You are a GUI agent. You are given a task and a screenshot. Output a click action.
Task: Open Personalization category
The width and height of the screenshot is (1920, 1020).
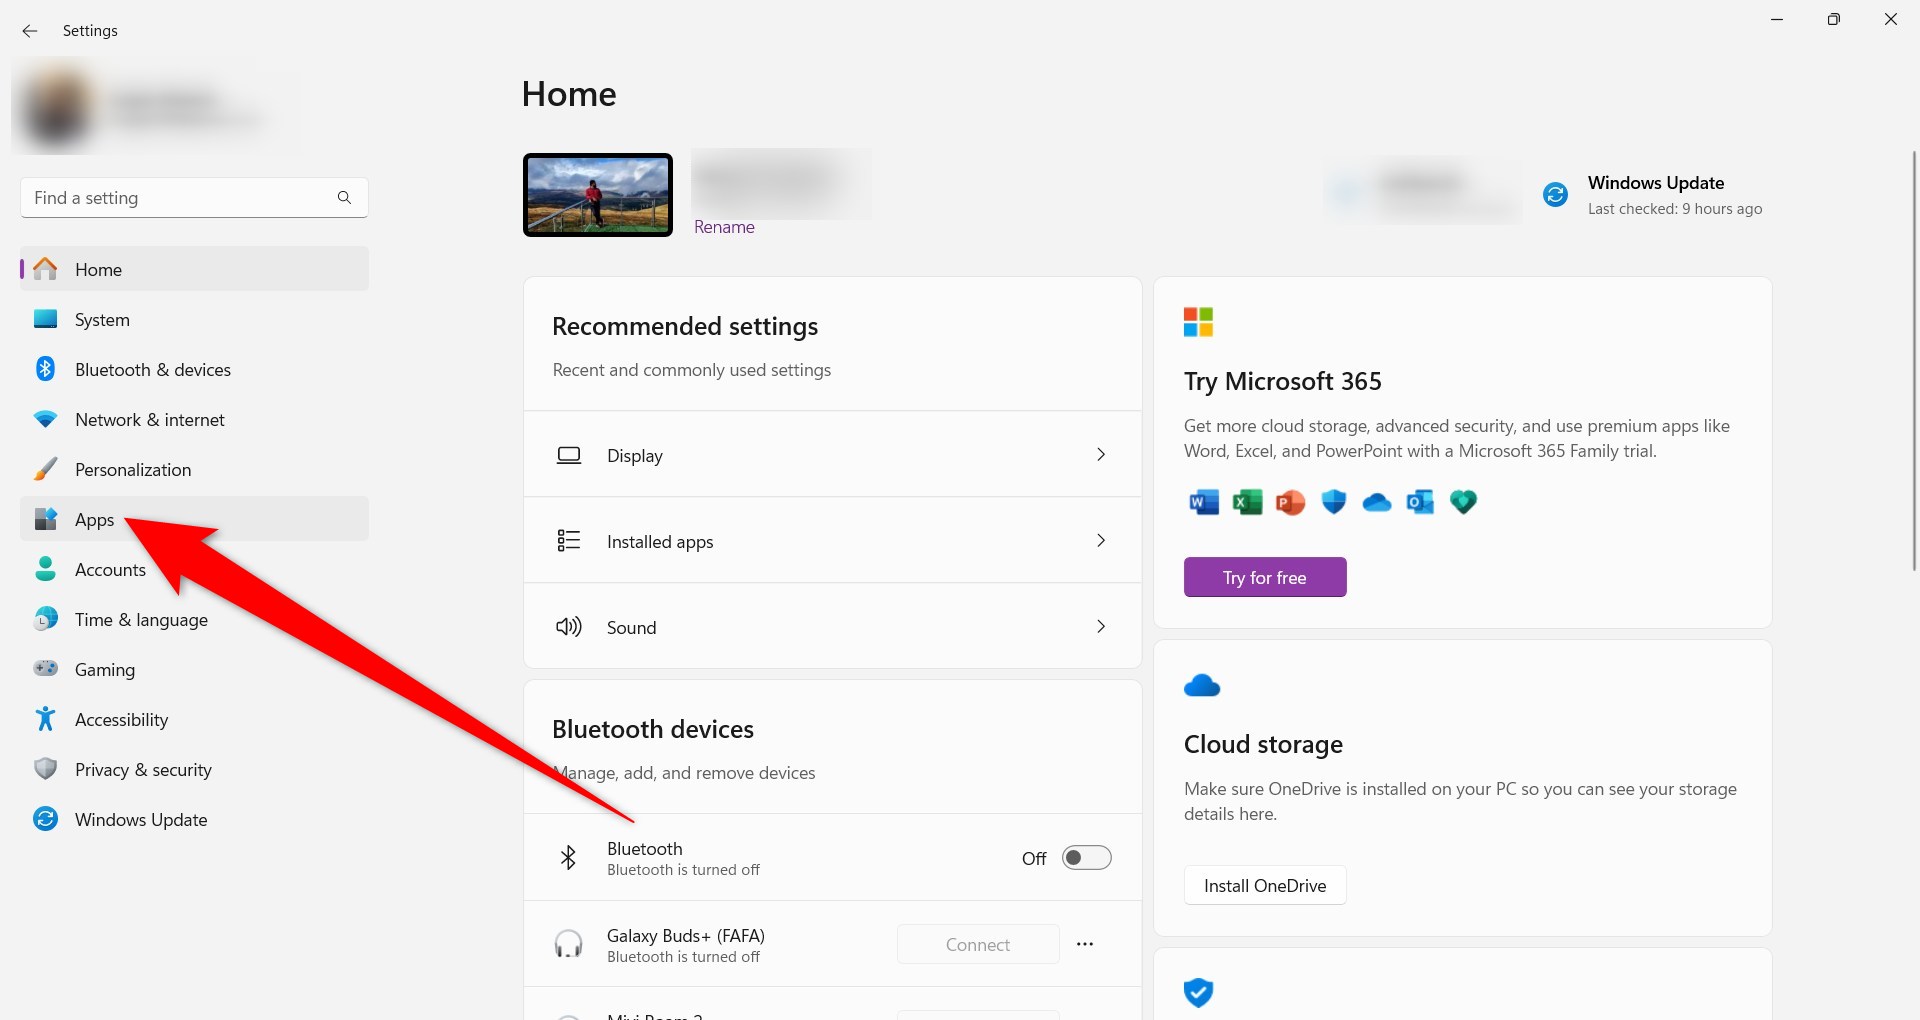coord(194,469)
